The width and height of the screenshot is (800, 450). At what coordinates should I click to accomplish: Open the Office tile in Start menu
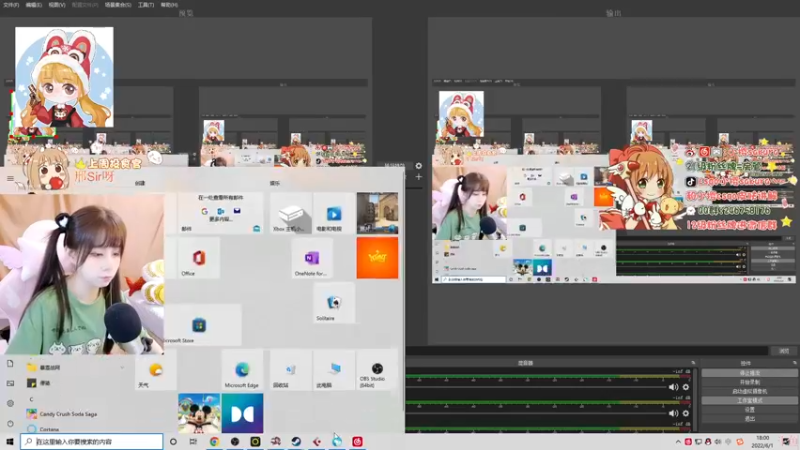[x=198, y=259]
